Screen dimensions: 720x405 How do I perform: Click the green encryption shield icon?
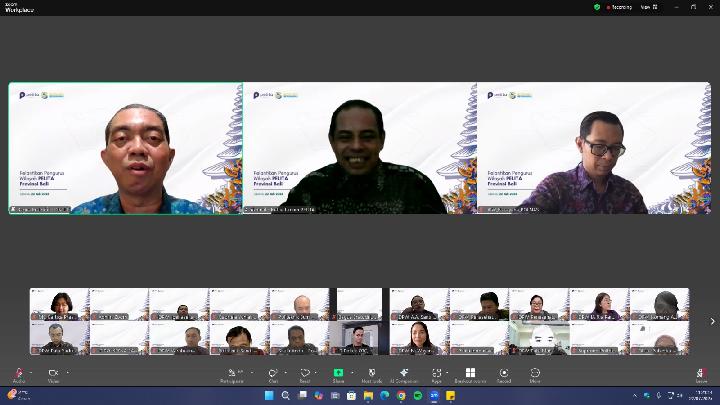point(597,7)
